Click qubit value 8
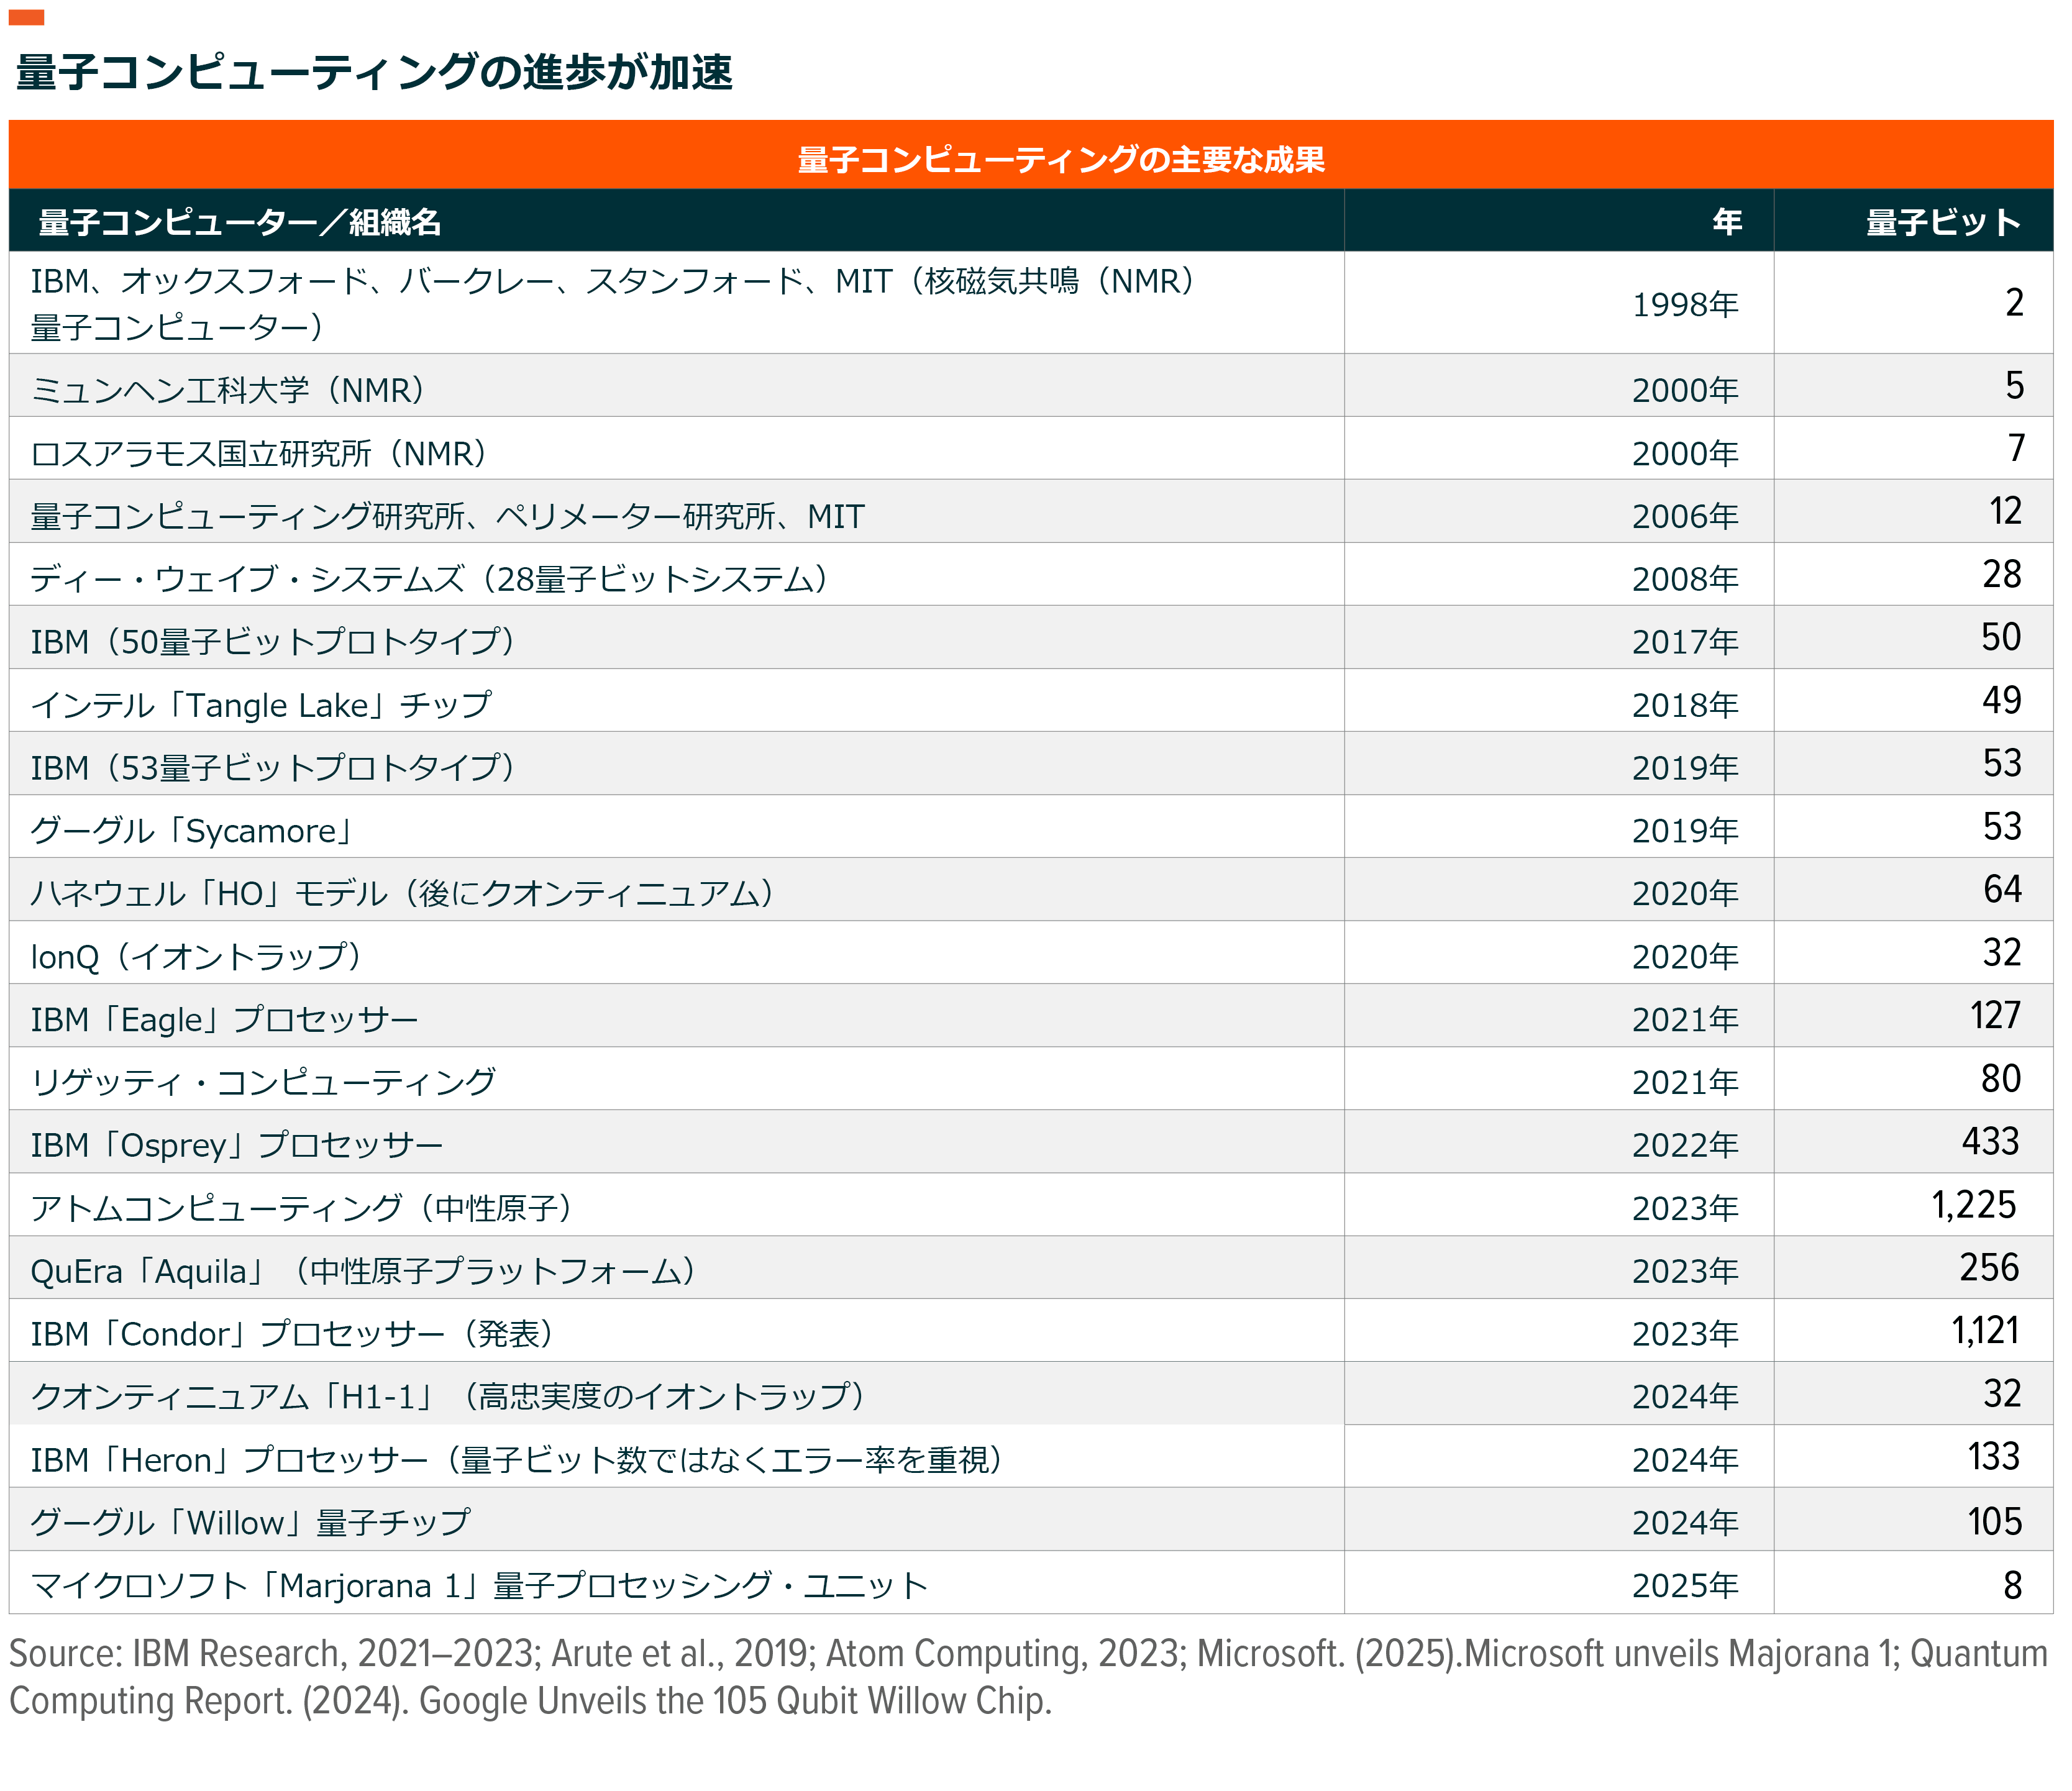 coord(2013,1585)
